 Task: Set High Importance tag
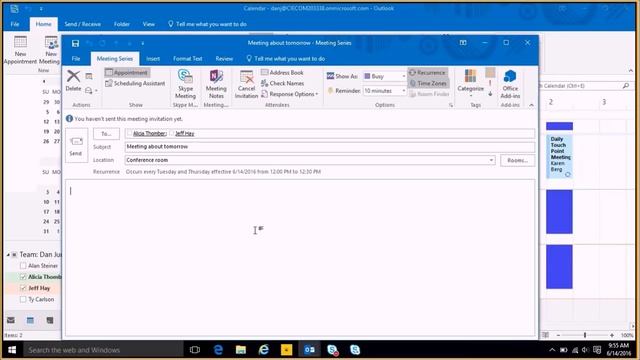[x=490, y=83]
